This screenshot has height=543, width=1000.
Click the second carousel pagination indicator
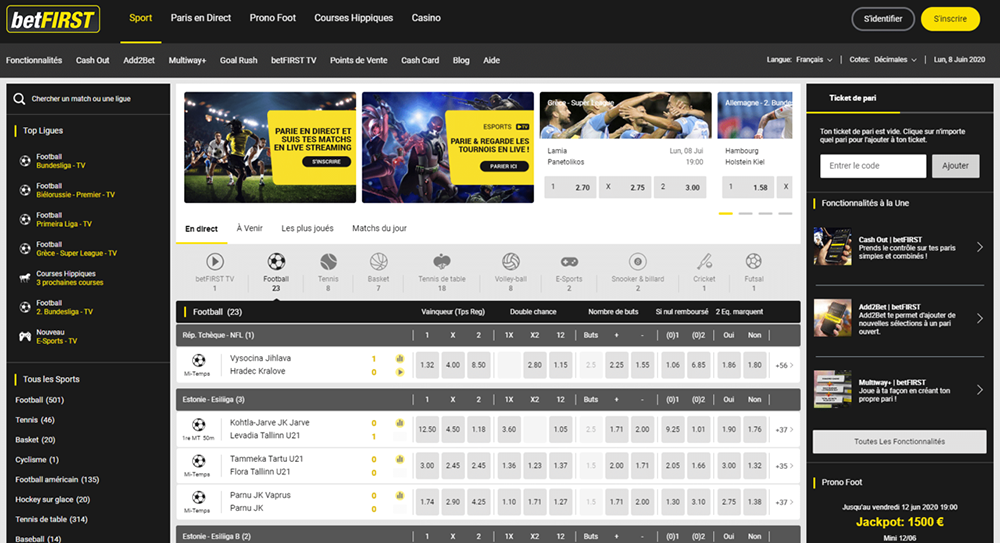745,213
